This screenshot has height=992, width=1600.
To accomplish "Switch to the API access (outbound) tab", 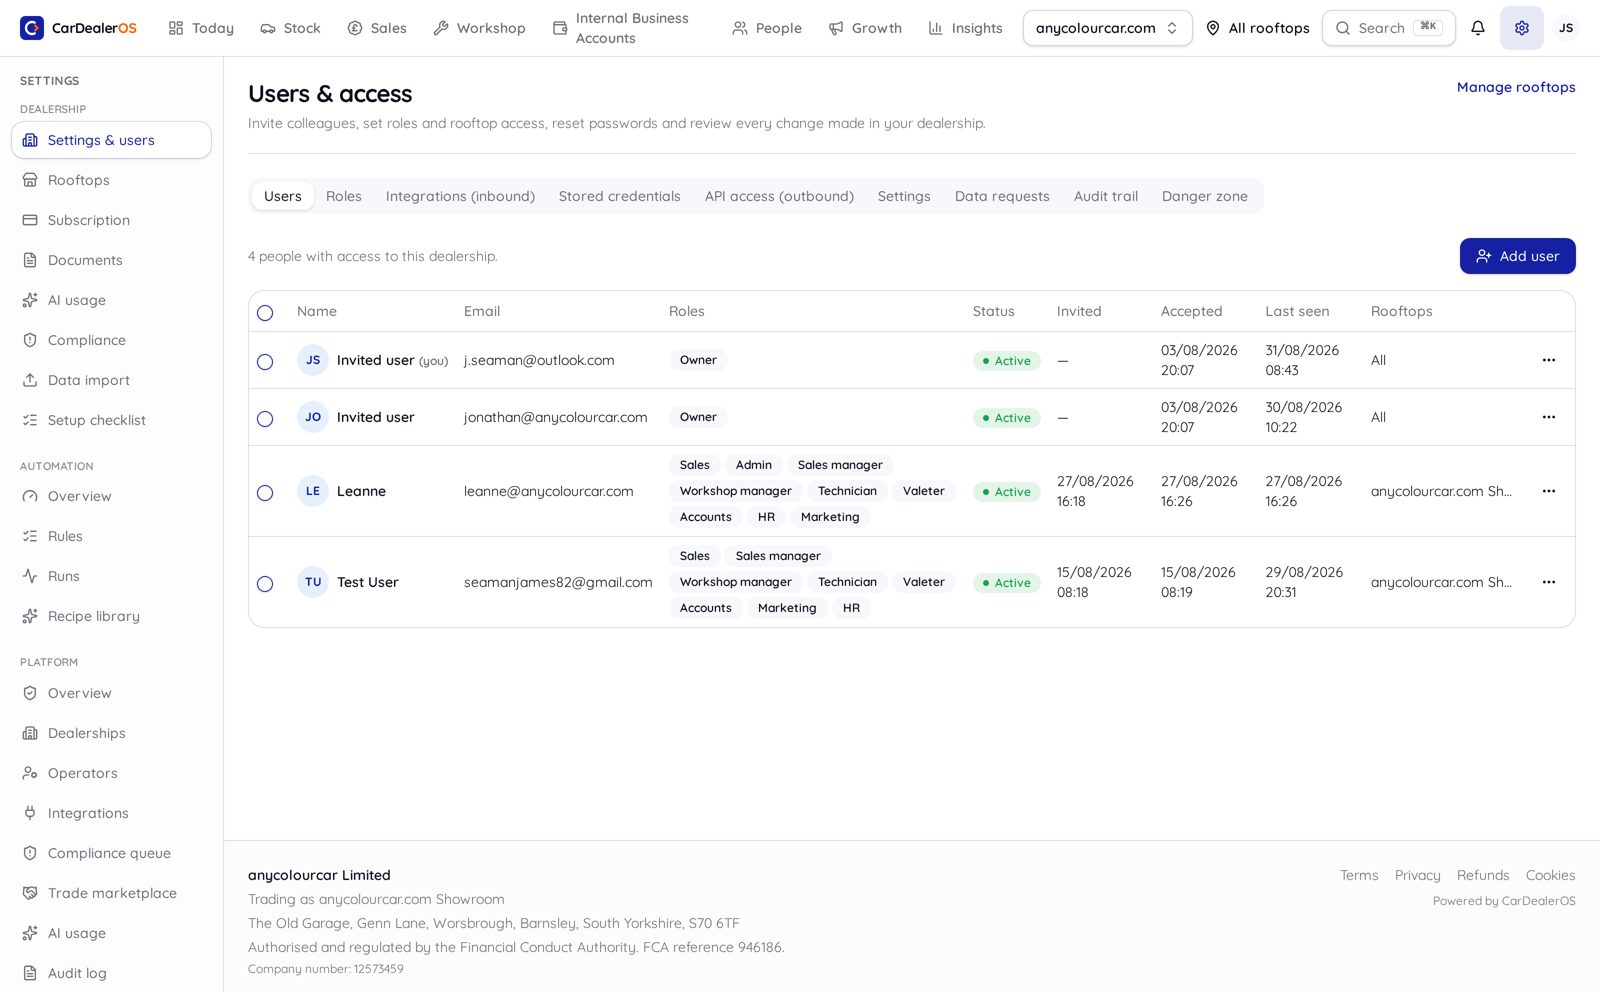I will pos(779,196).
